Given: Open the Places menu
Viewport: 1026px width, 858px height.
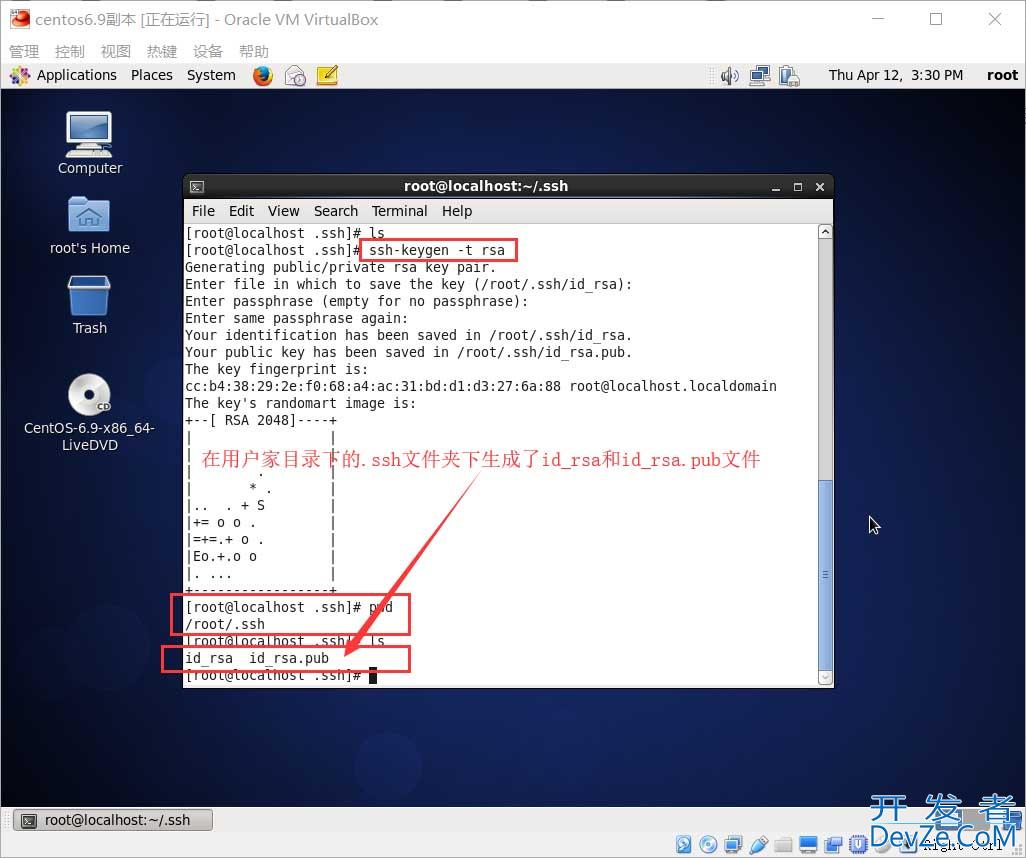Looking at the screenshot, I should click(152, 75).
